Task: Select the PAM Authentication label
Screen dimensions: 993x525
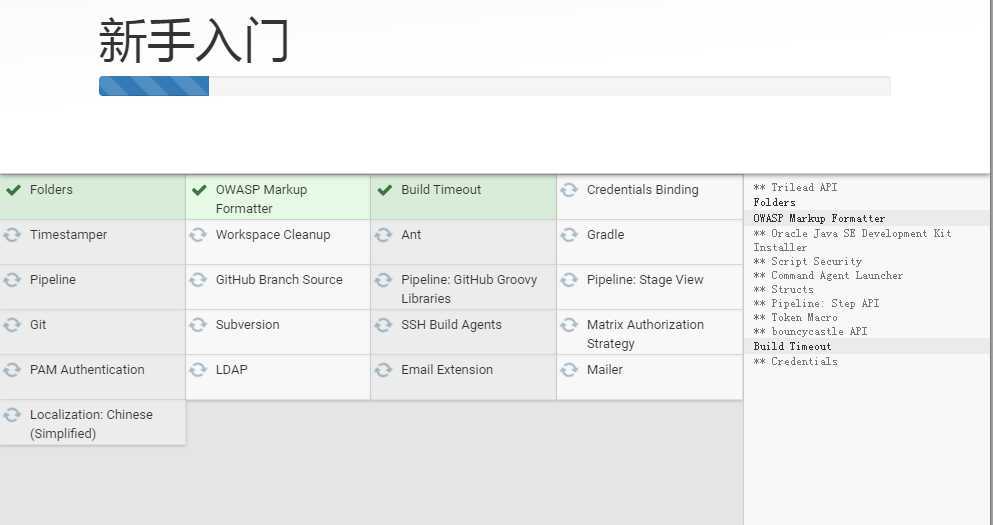Action: pyautogui.click(x=87, y=369)
